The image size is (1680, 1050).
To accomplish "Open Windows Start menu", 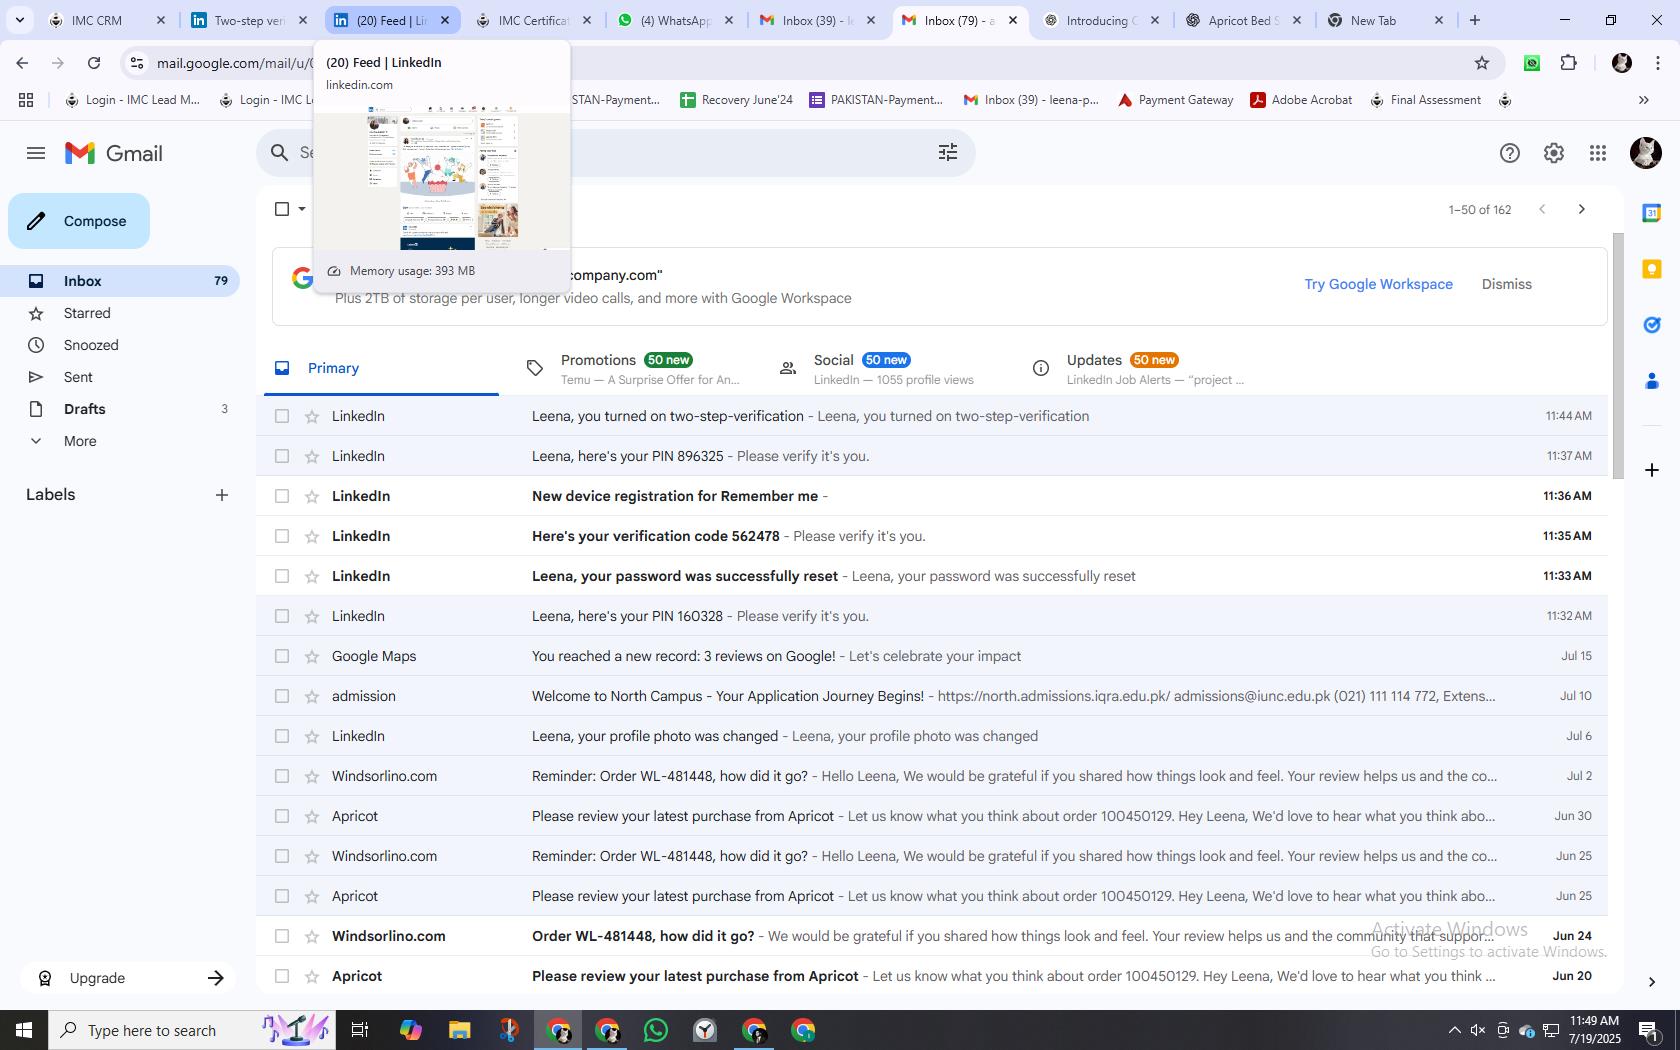I will pos(24,1030).
